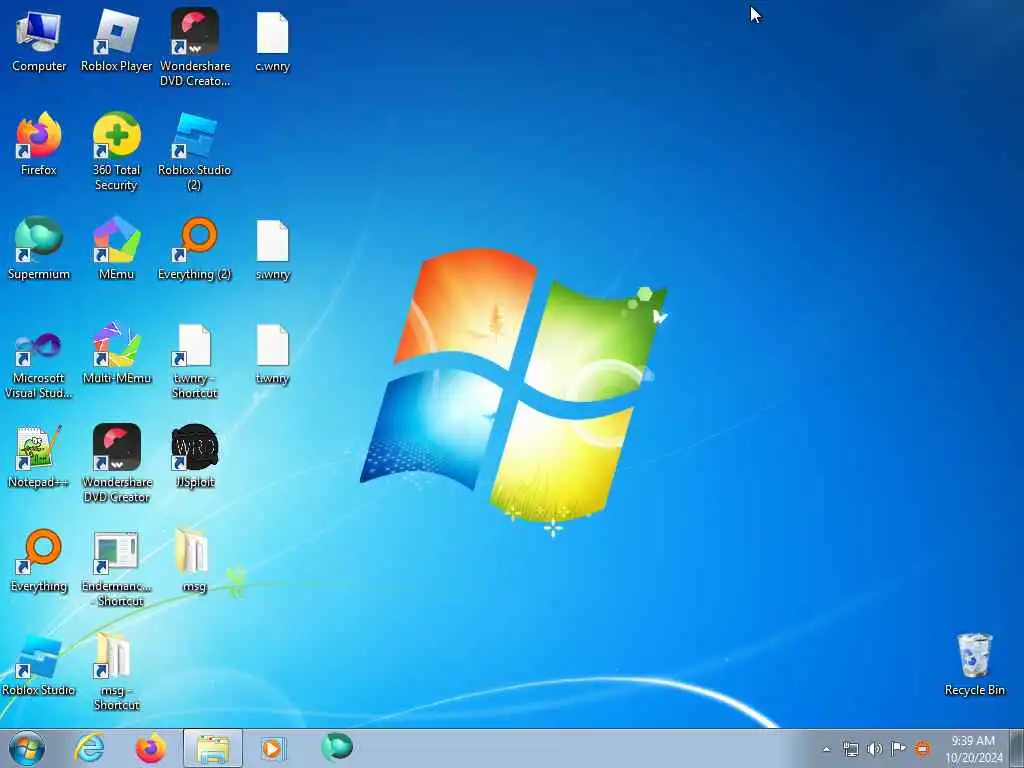1024x768 pixels.
Task: Select the Wondershare DVD Creato... icon
Action: click(195, 47)
